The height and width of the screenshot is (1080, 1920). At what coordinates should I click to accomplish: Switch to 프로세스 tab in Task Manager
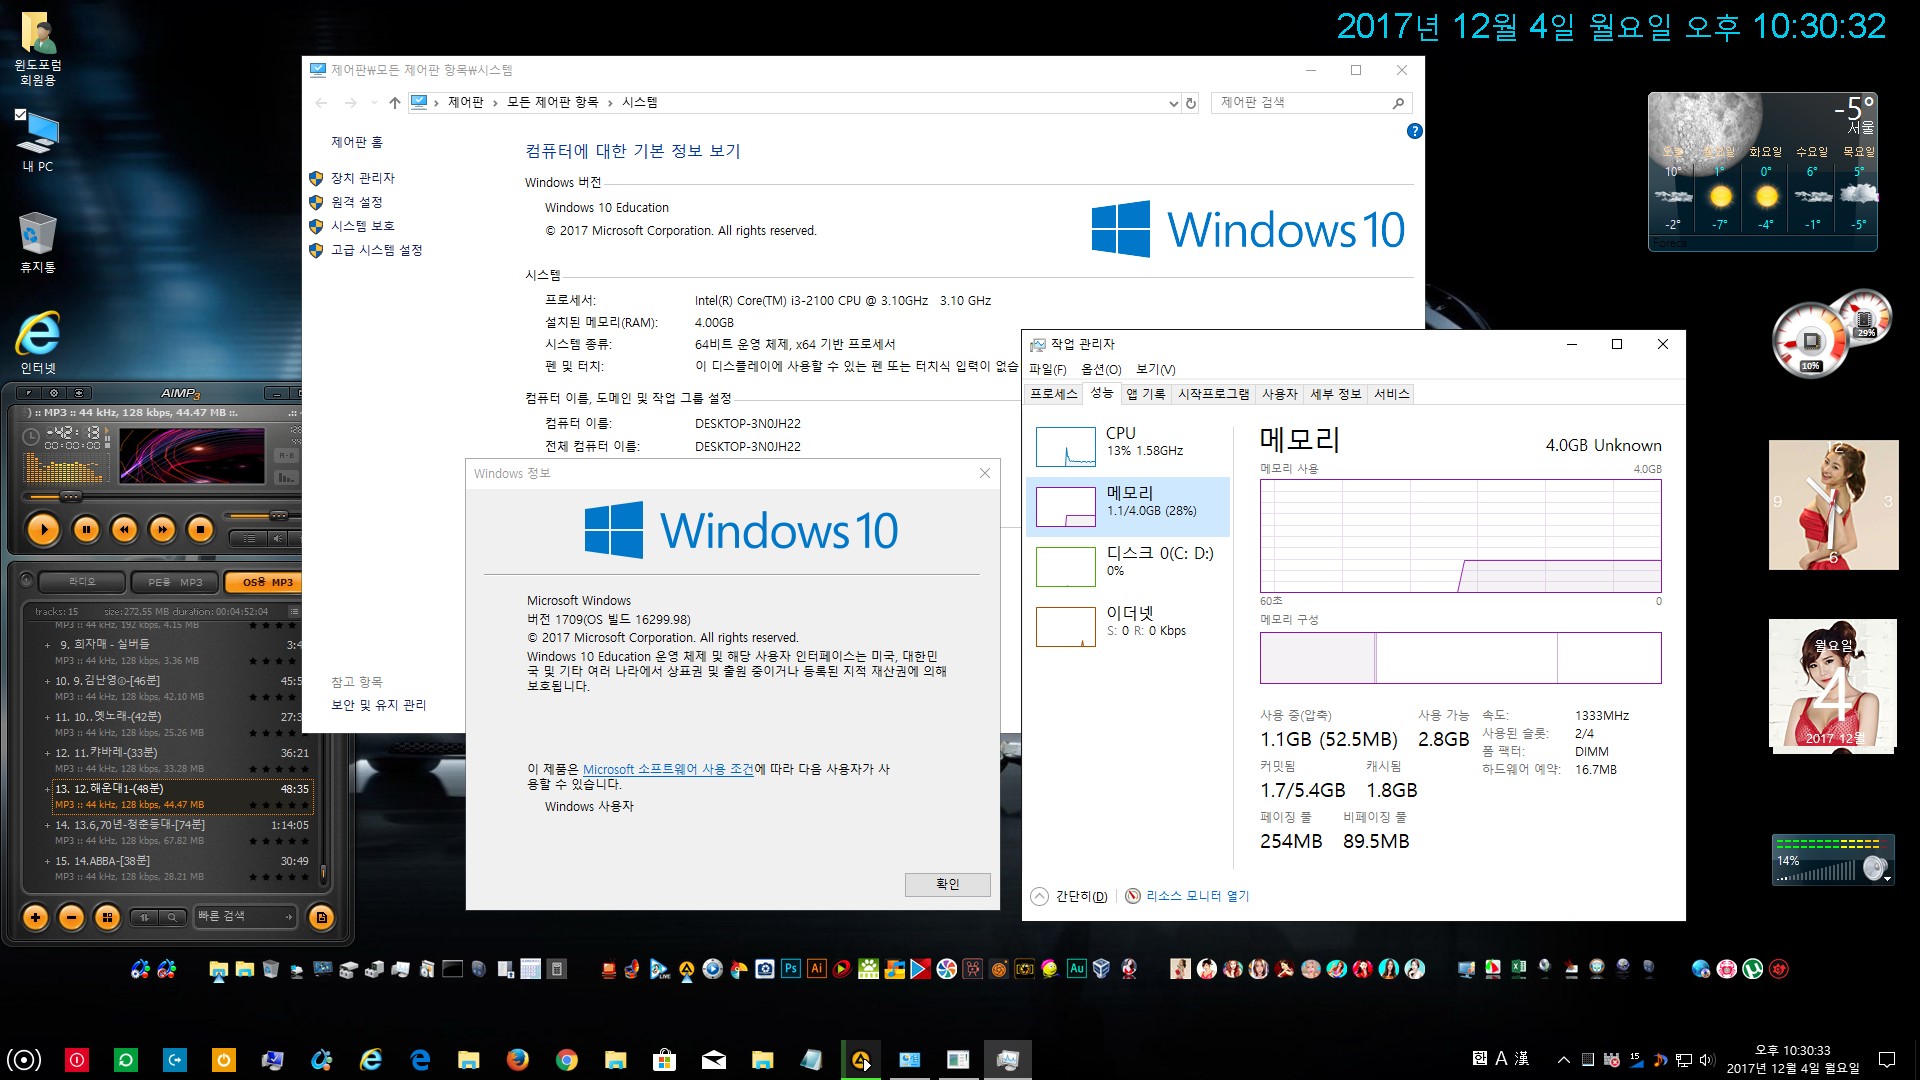[1054, 394]
